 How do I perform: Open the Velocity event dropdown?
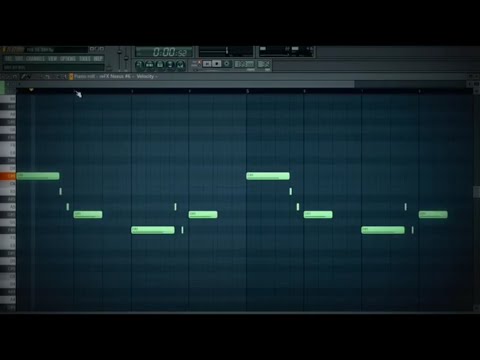pyautogui.click(x=147, y=76)
